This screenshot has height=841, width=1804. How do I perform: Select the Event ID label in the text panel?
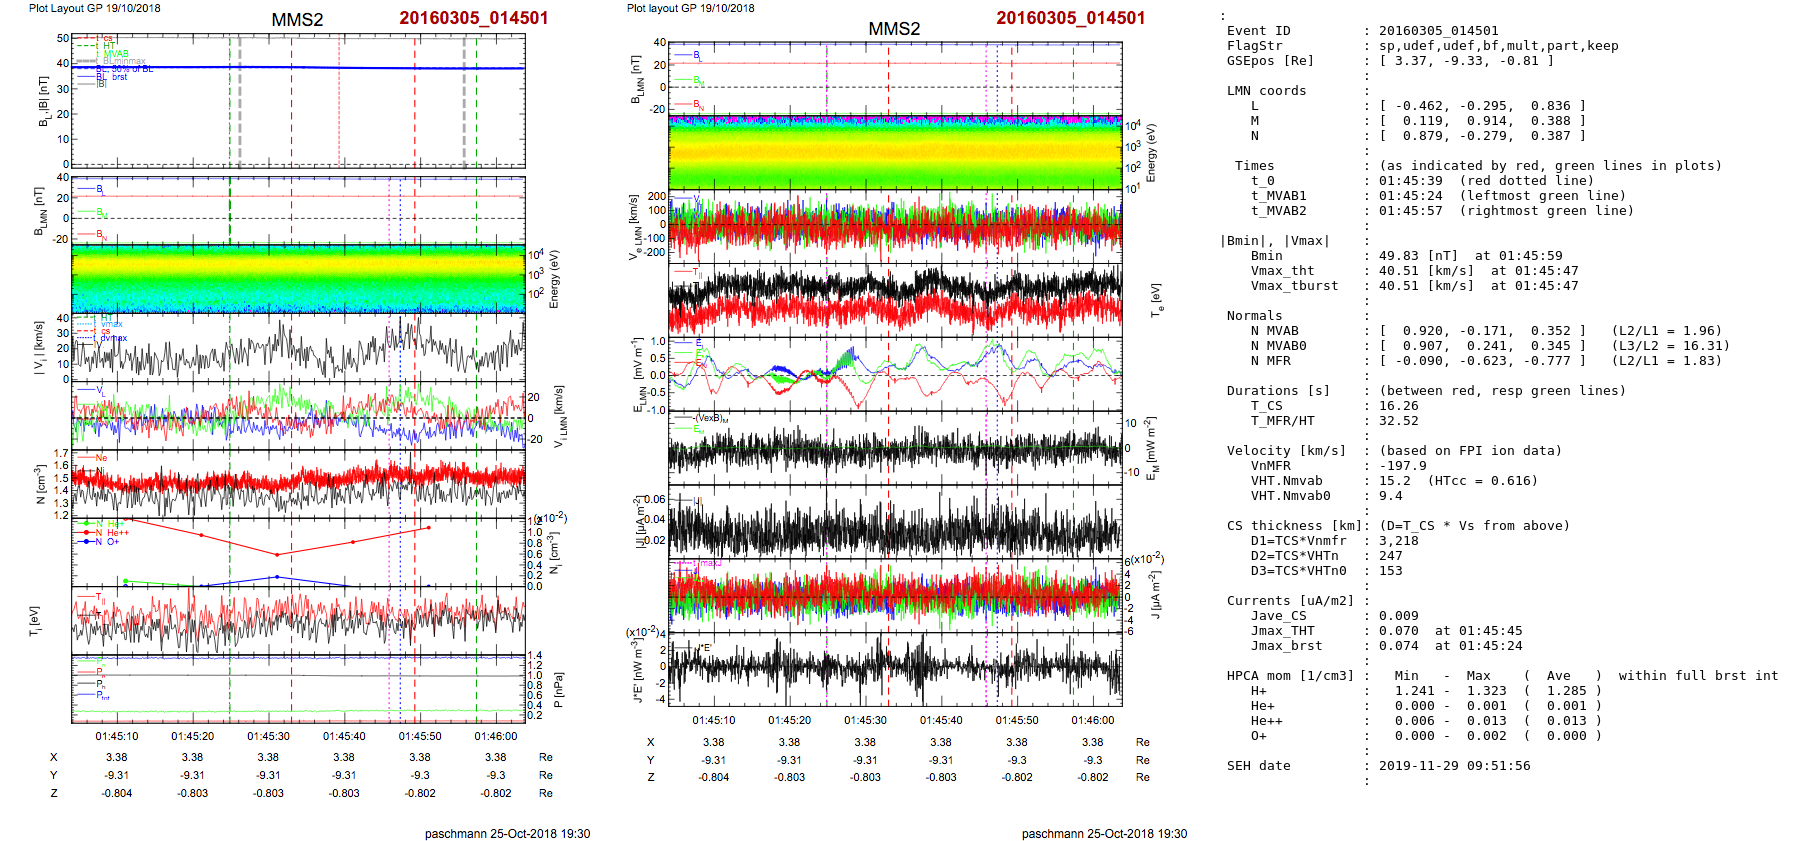pos(1258,31)
